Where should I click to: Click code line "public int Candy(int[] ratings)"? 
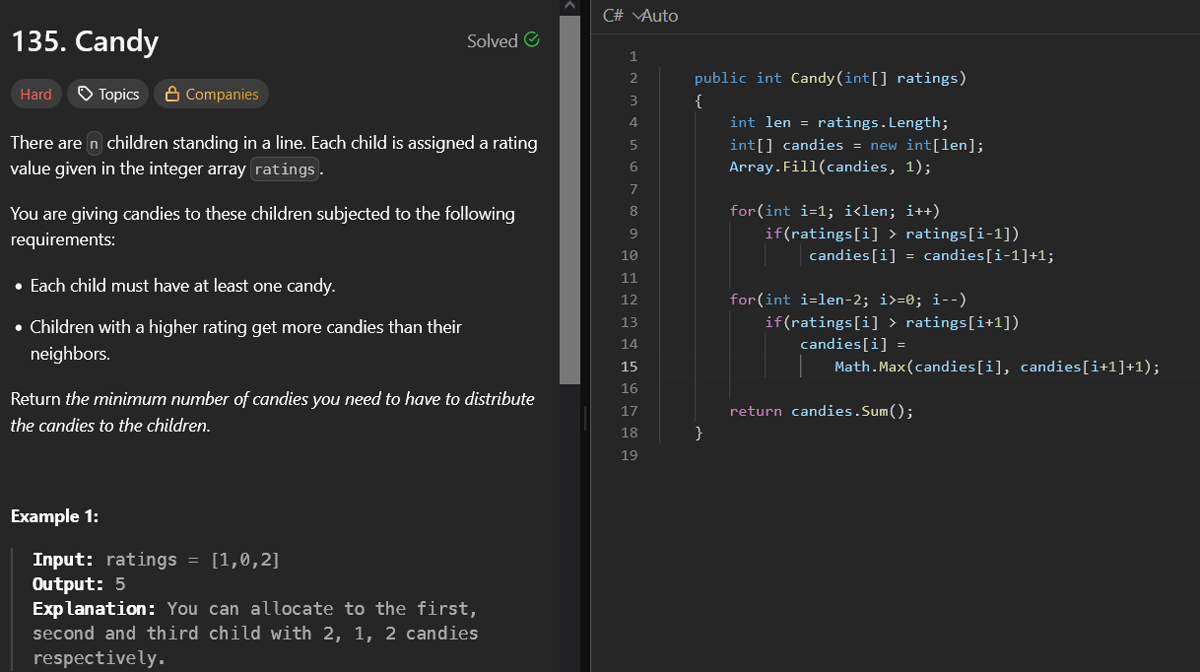[830, 78]
